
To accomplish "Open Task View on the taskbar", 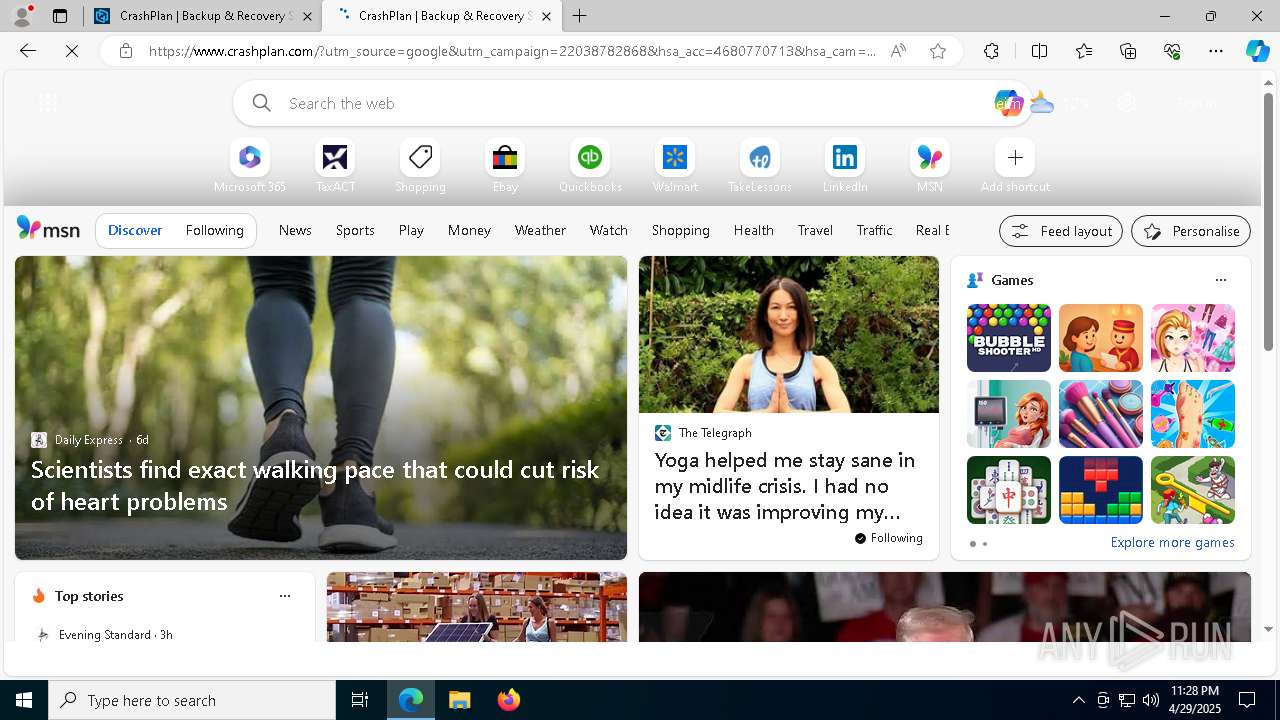I will [360, 700].
